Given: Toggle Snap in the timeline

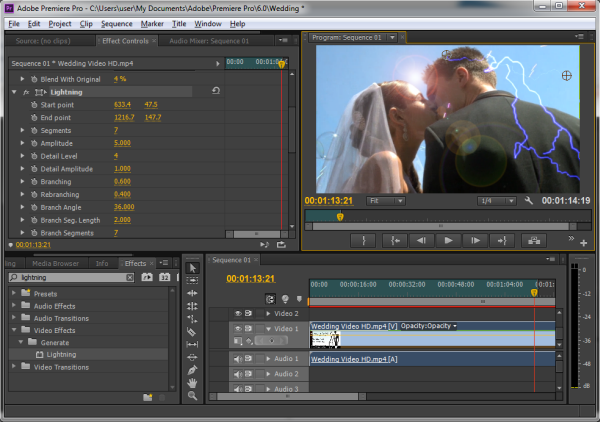Looking at the screenshot, I should [270, 299].
